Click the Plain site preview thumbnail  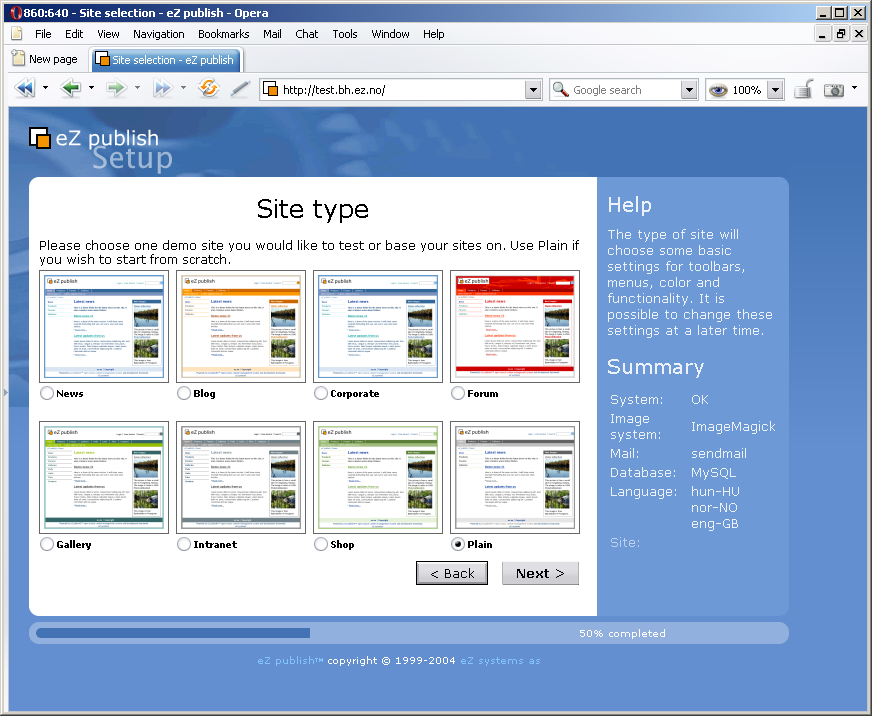click(x=514, y=477)
